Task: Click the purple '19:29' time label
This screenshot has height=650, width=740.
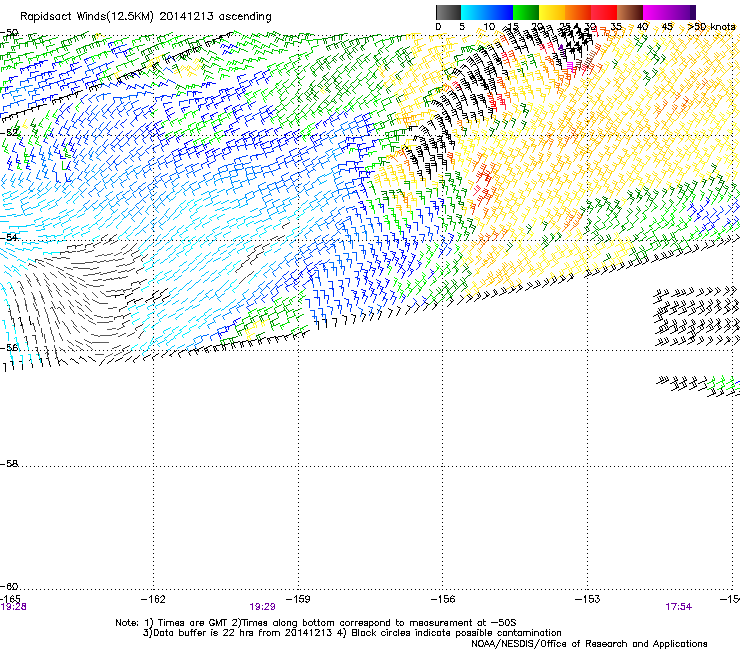Action: tap(262, 607)
